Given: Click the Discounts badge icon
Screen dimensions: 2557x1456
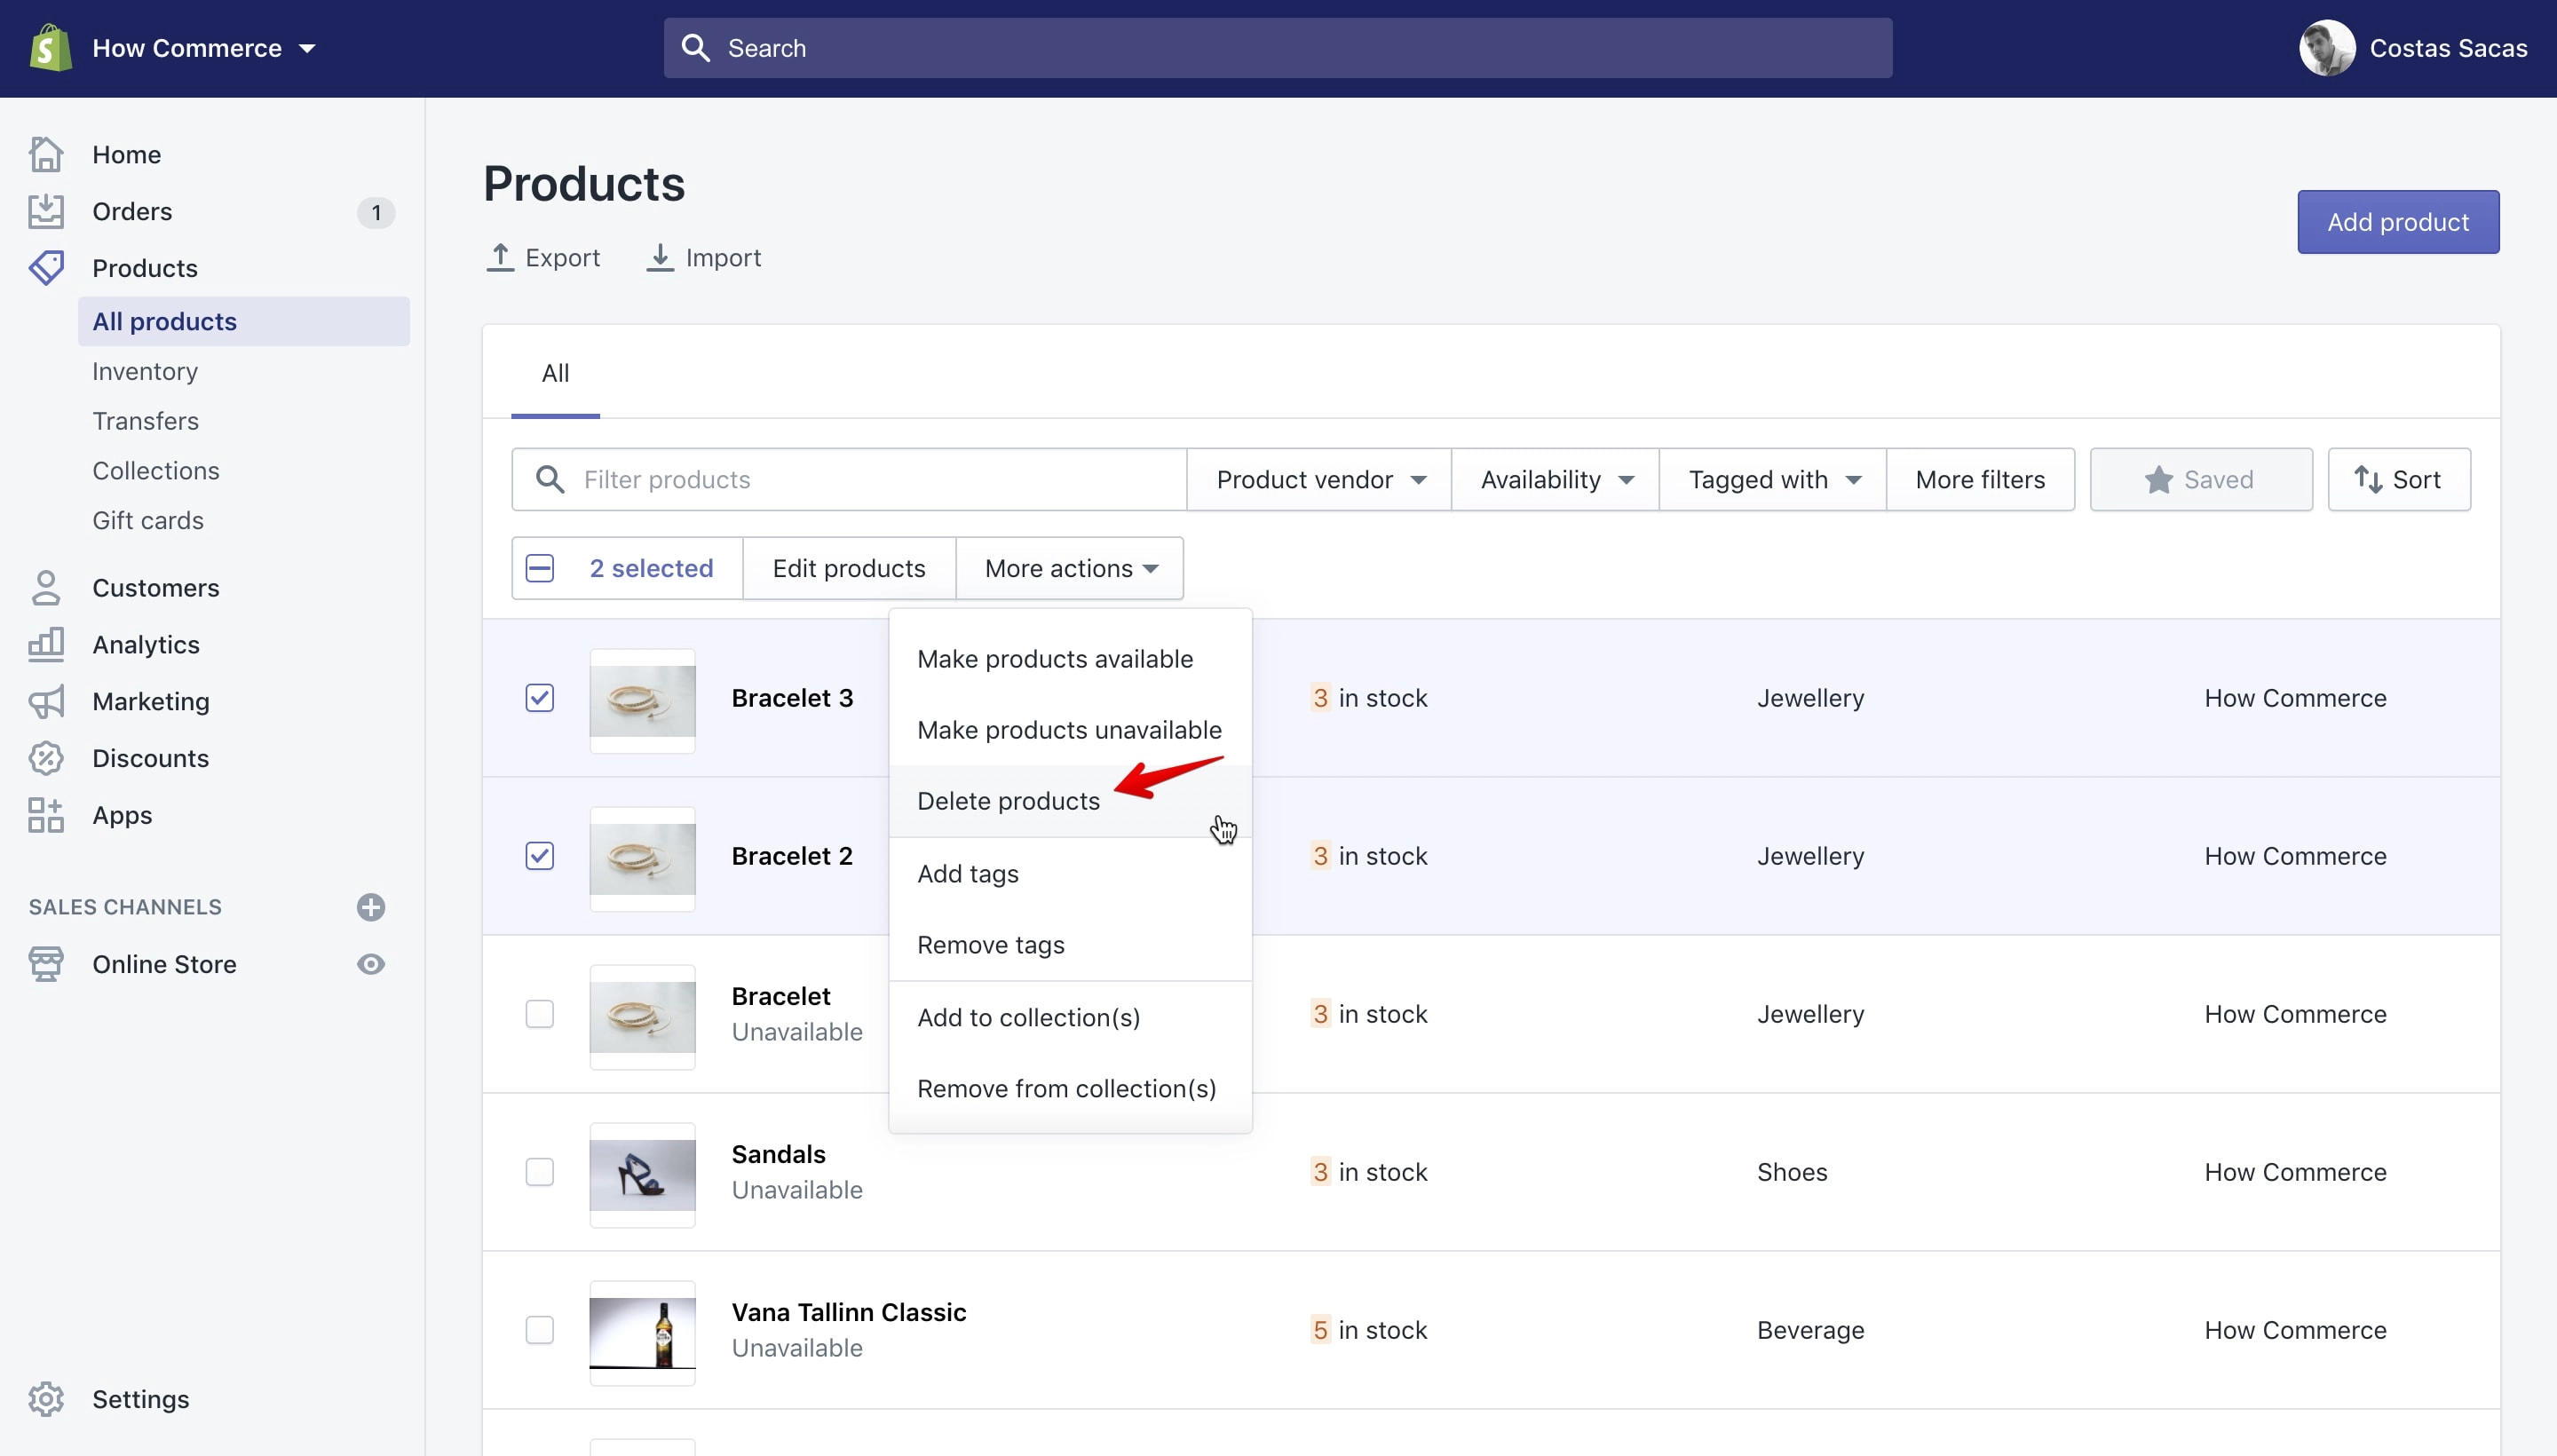Looking at the screenshot, I should click(46, 758).
